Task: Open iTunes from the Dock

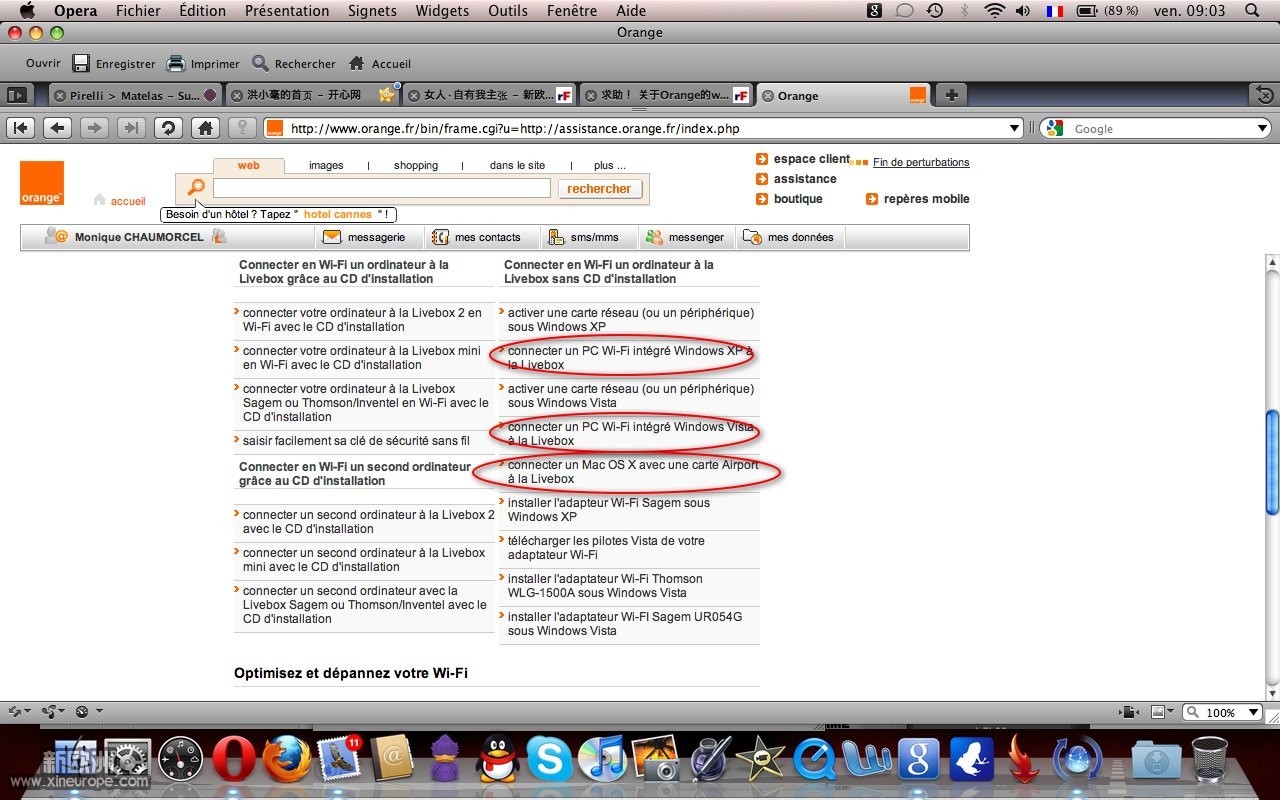Action: coord(601,758)
